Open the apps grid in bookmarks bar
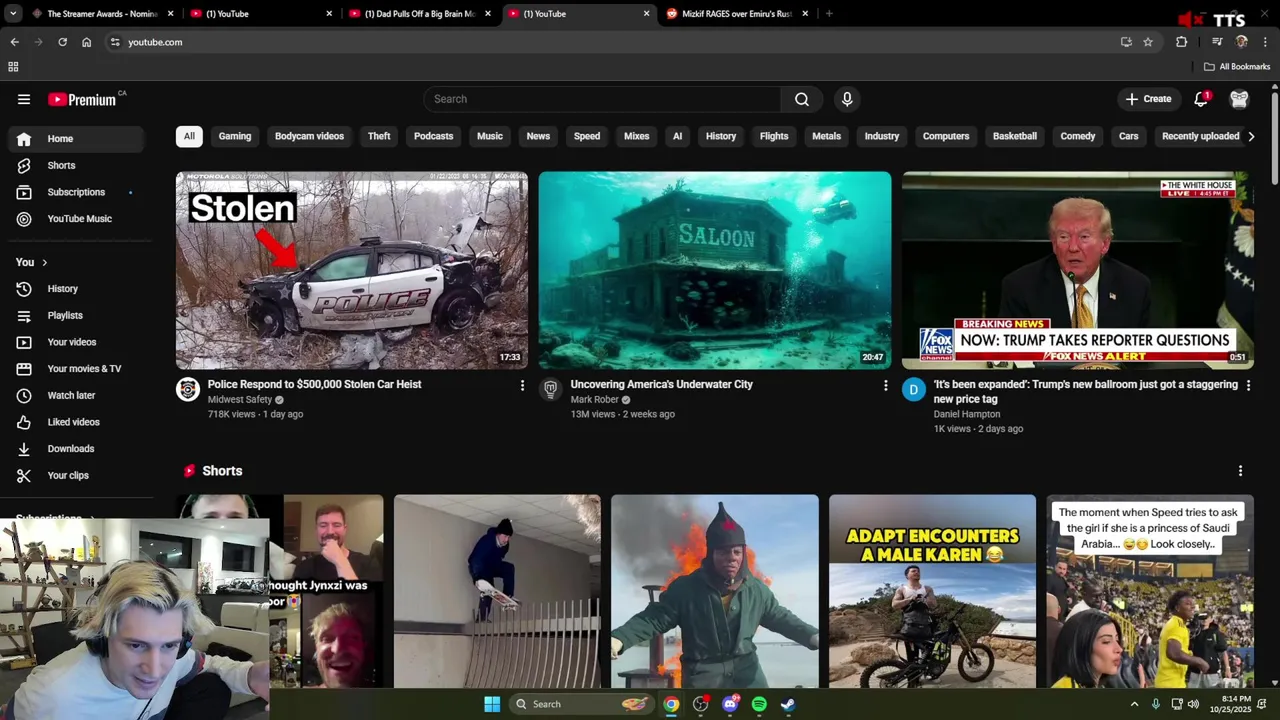Viewport: 1280px width, 720px height. (x=13, y=67)
